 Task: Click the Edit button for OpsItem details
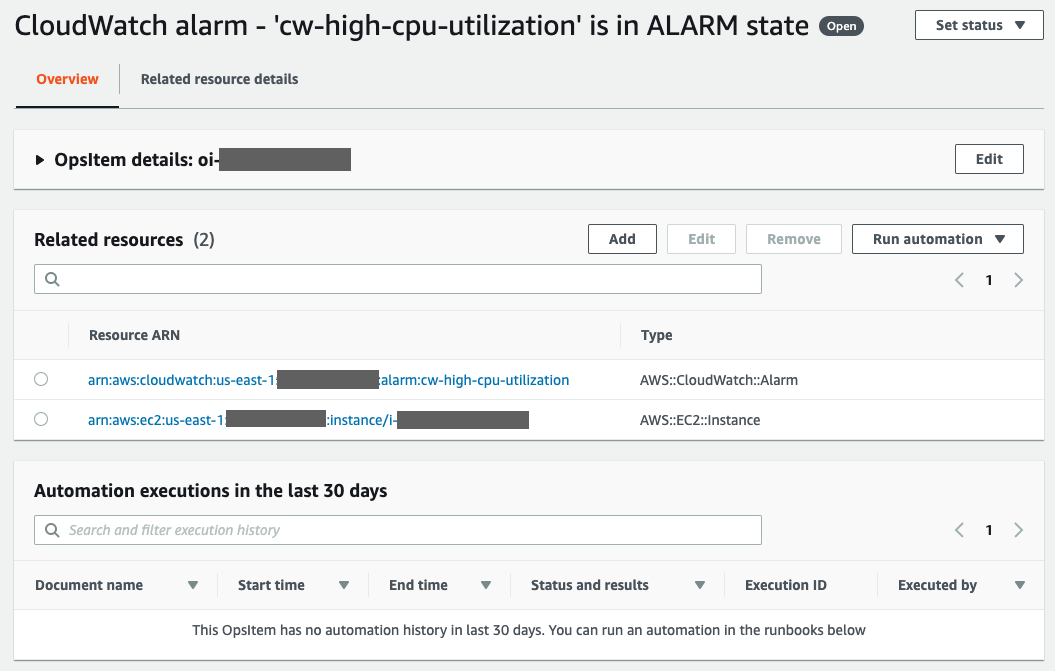[988, 158]
